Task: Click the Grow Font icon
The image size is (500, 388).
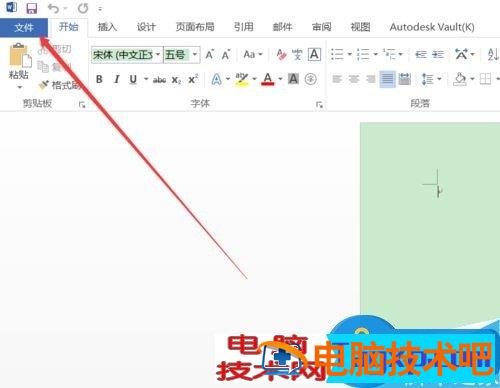Action: [x=210, y=54]
